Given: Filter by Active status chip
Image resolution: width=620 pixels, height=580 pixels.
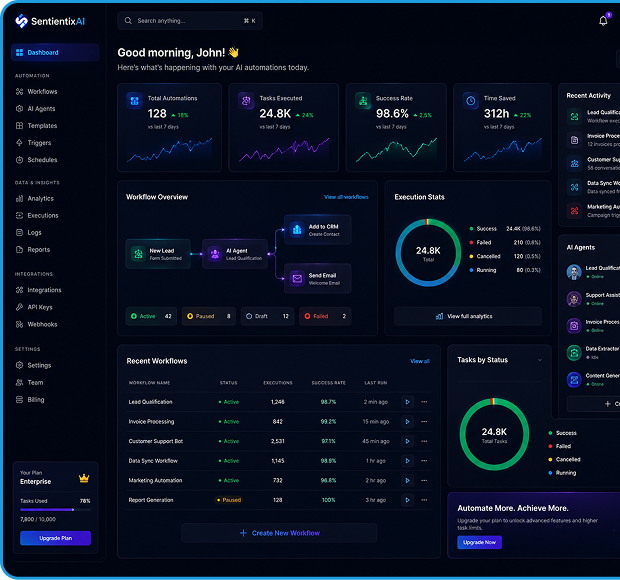Looking at the screenshot, I should [151, 316].
